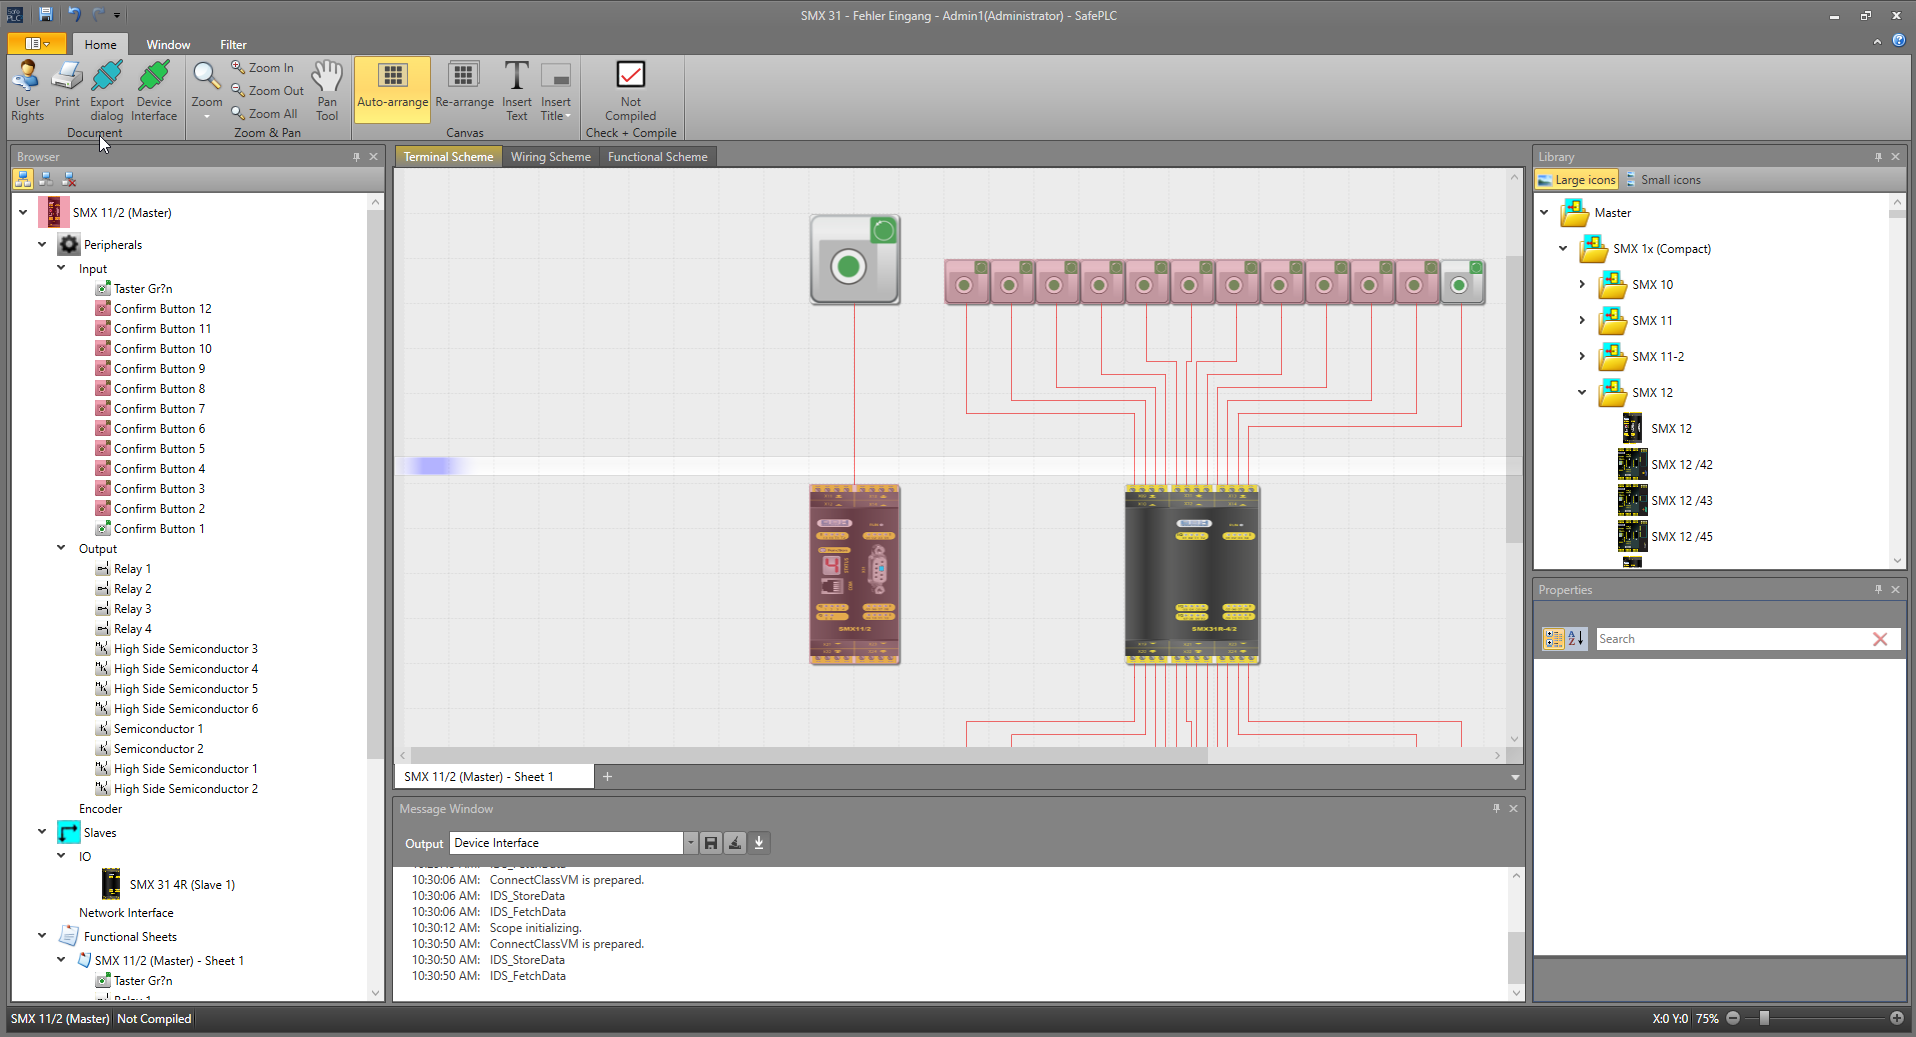This screenshot has height=1037, width=1916.
Task: Select the black SMX31R-42 module on canvas
Action: (1192, 574)
